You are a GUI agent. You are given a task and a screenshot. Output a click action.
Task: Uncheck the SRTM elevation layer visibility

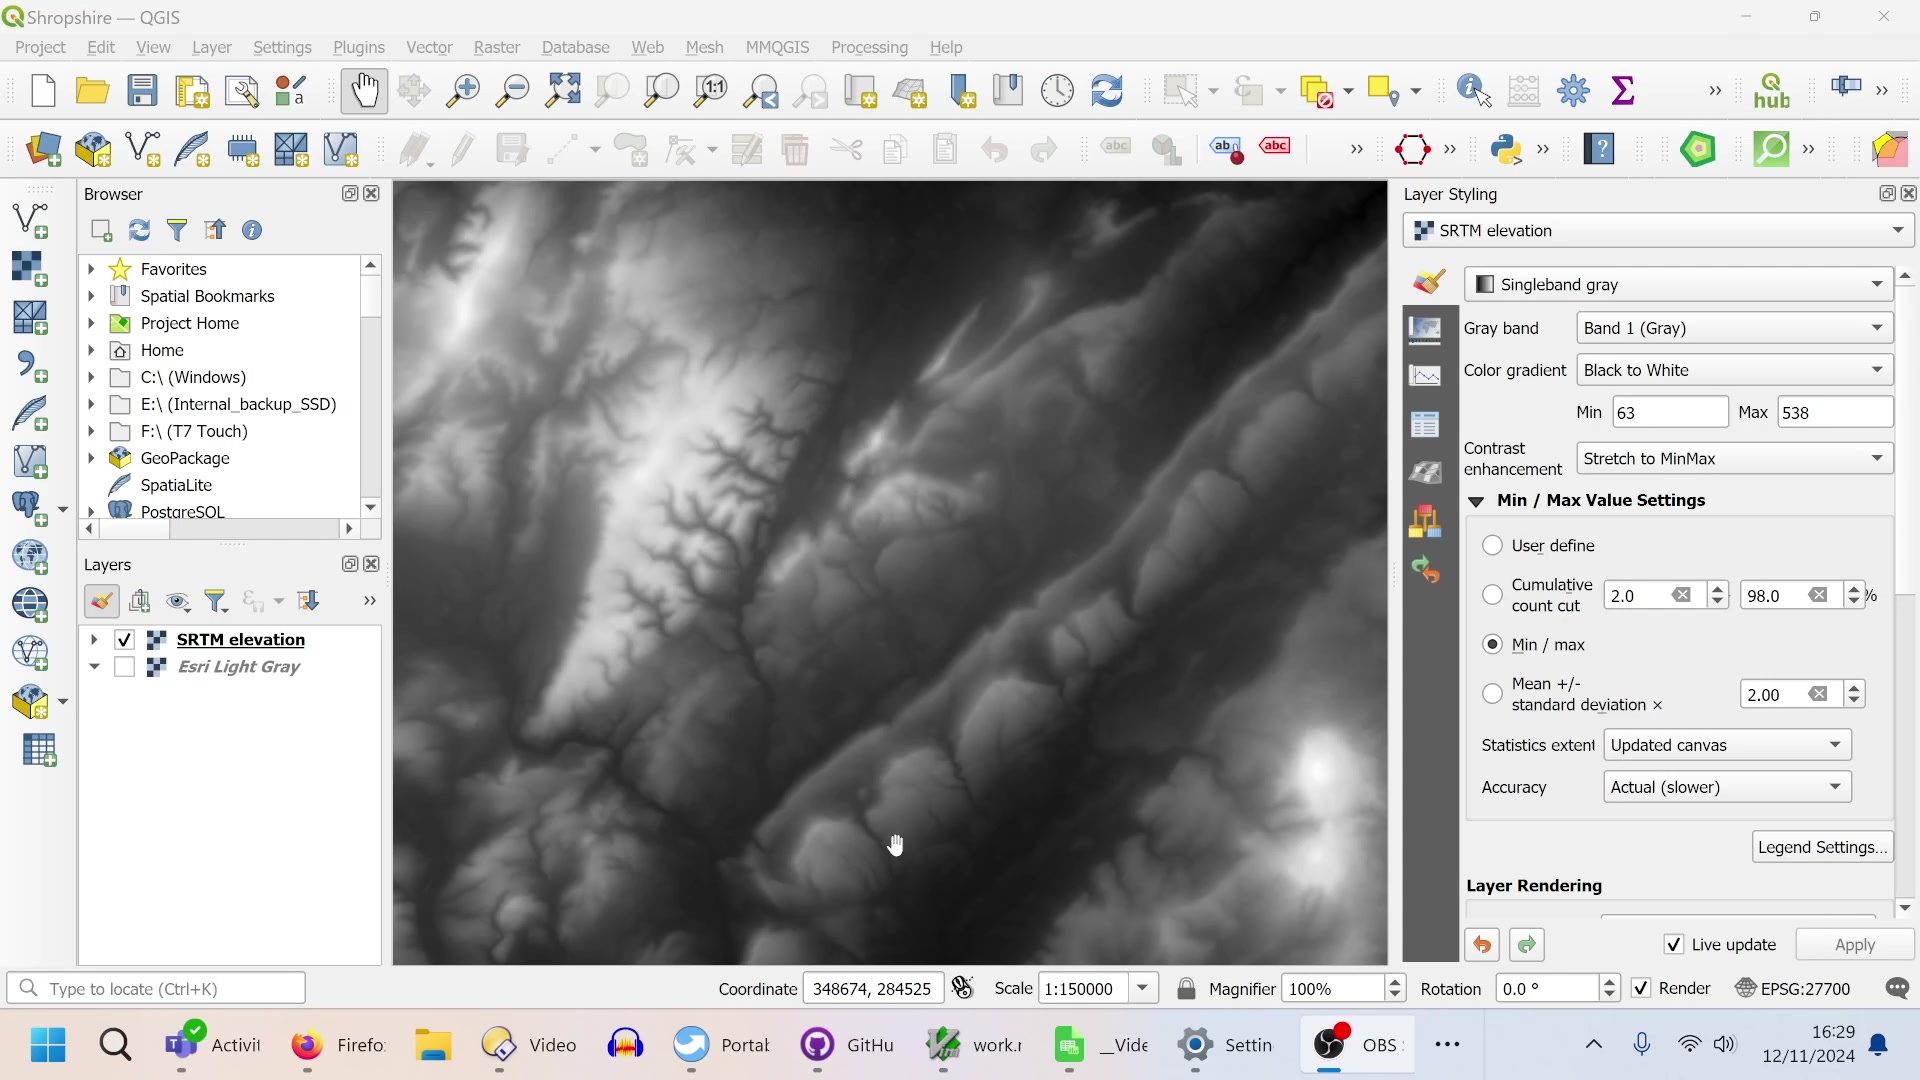(123, 639)
